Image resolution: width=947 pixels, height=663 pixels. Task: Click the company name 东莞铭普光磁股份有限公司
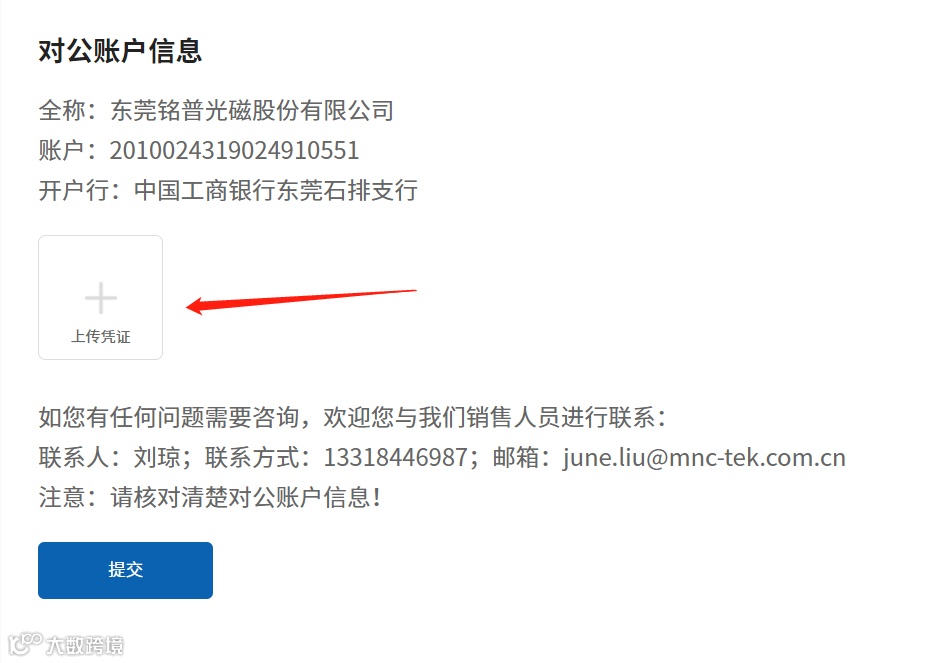252,110
